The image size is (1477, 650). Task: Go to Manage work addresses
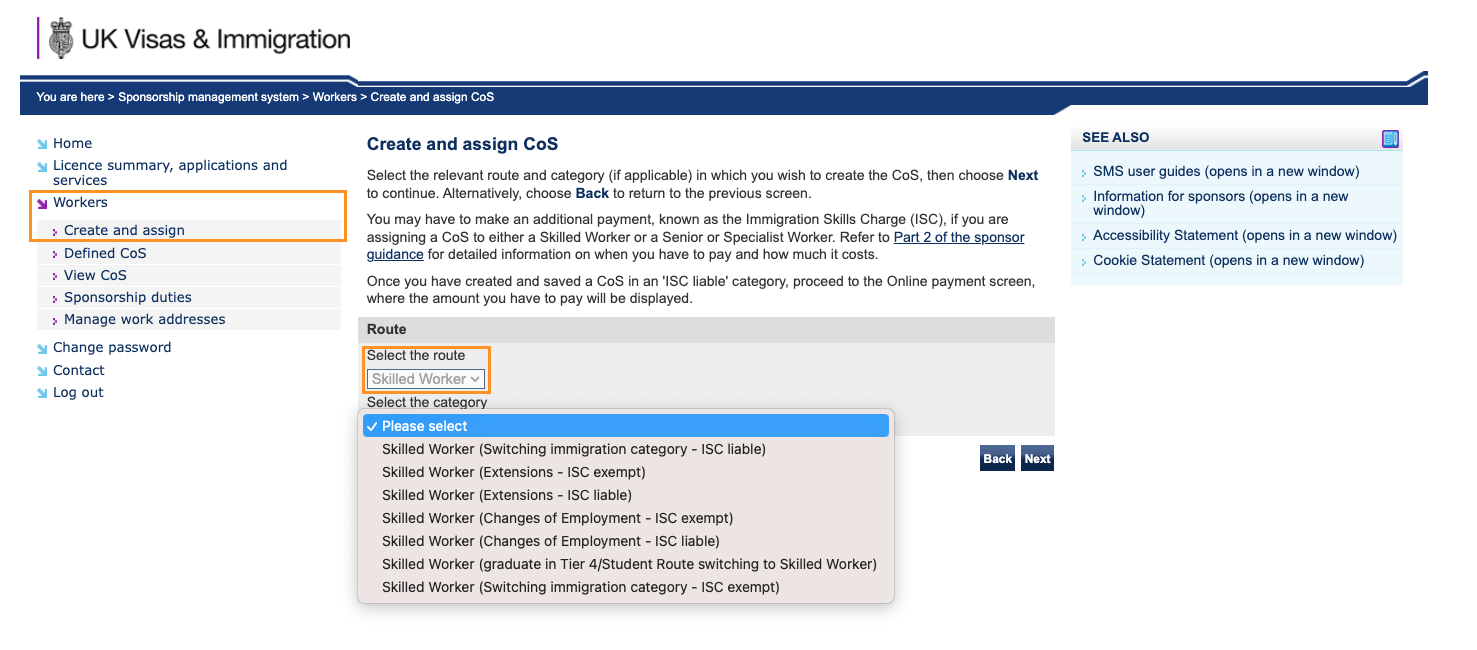pos(144,319)
